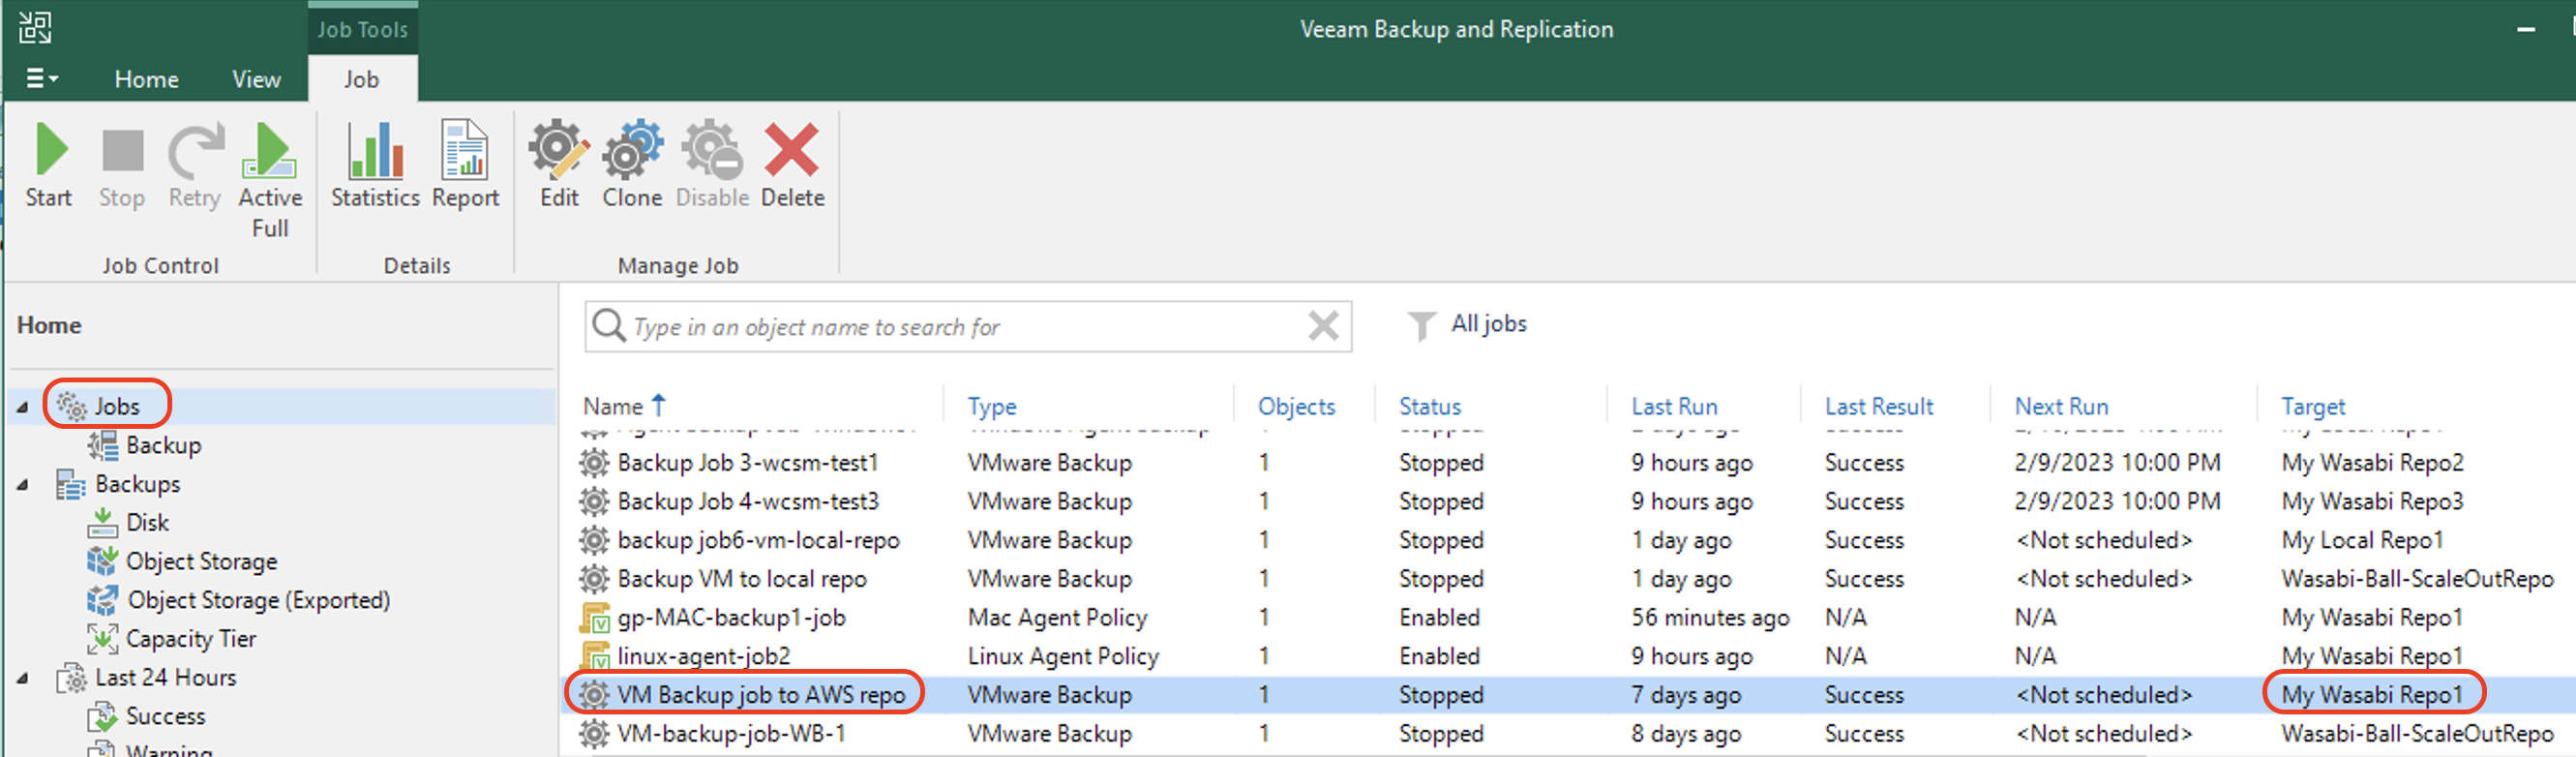2576x757 pixels.
Task: Click the funnel filter icon
Action: [1421, 326]
